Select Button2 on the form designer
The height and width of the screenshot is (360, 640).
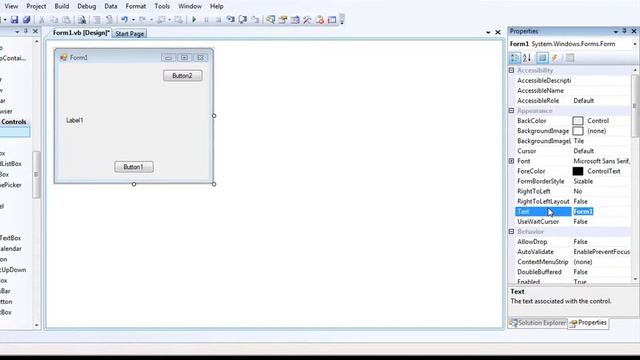tap(182, 76)
